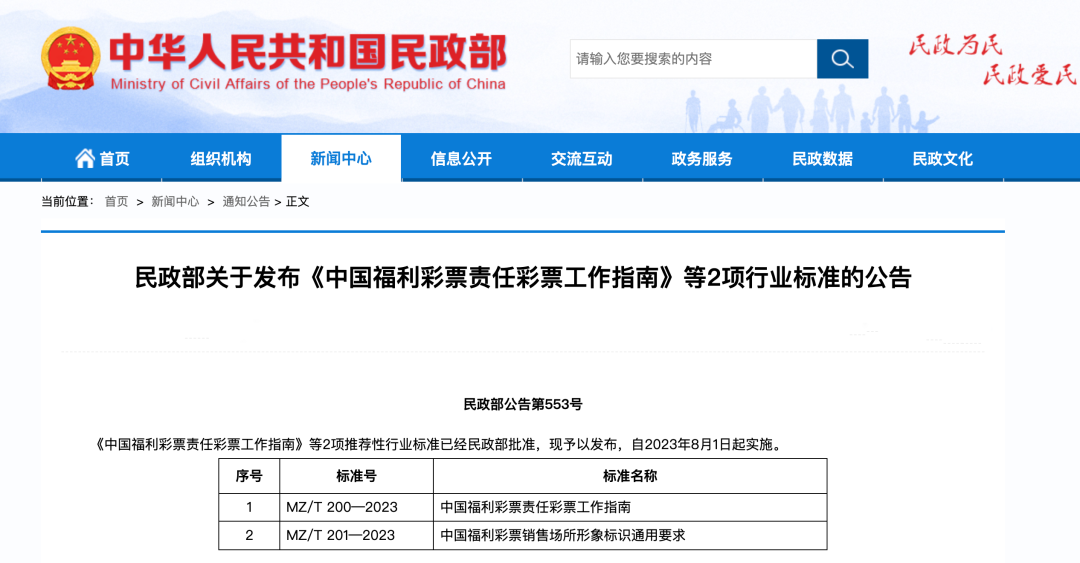Go to 新闻中心 in the breadcrumb

(175, 201)
